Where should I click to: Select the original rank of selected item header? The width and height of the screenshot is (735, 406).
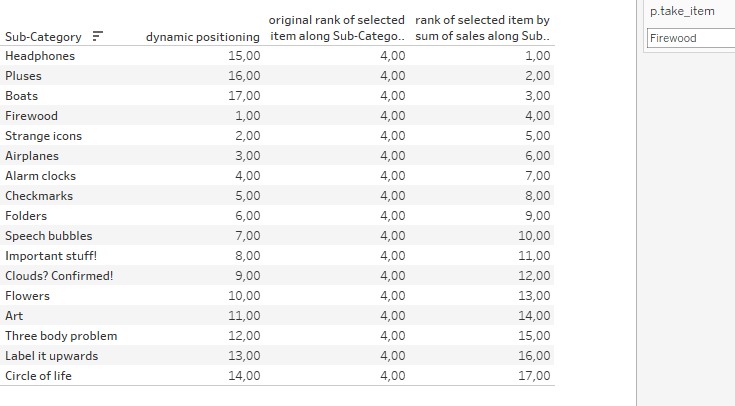click(336, 28)
